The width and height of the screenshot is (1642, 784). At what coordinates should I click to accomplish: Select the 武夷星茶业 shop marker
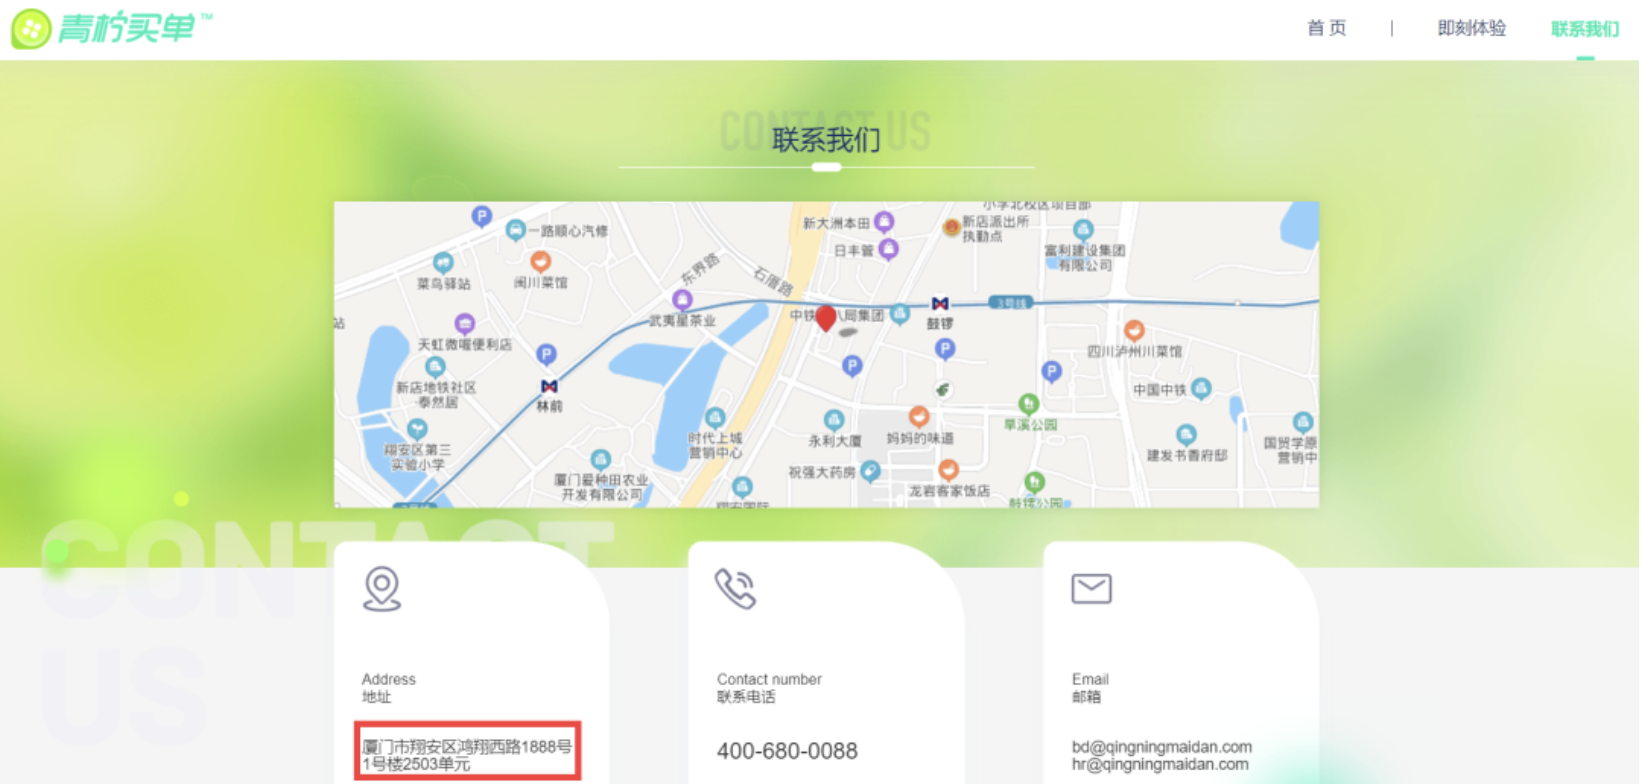[x=682, y=300]
